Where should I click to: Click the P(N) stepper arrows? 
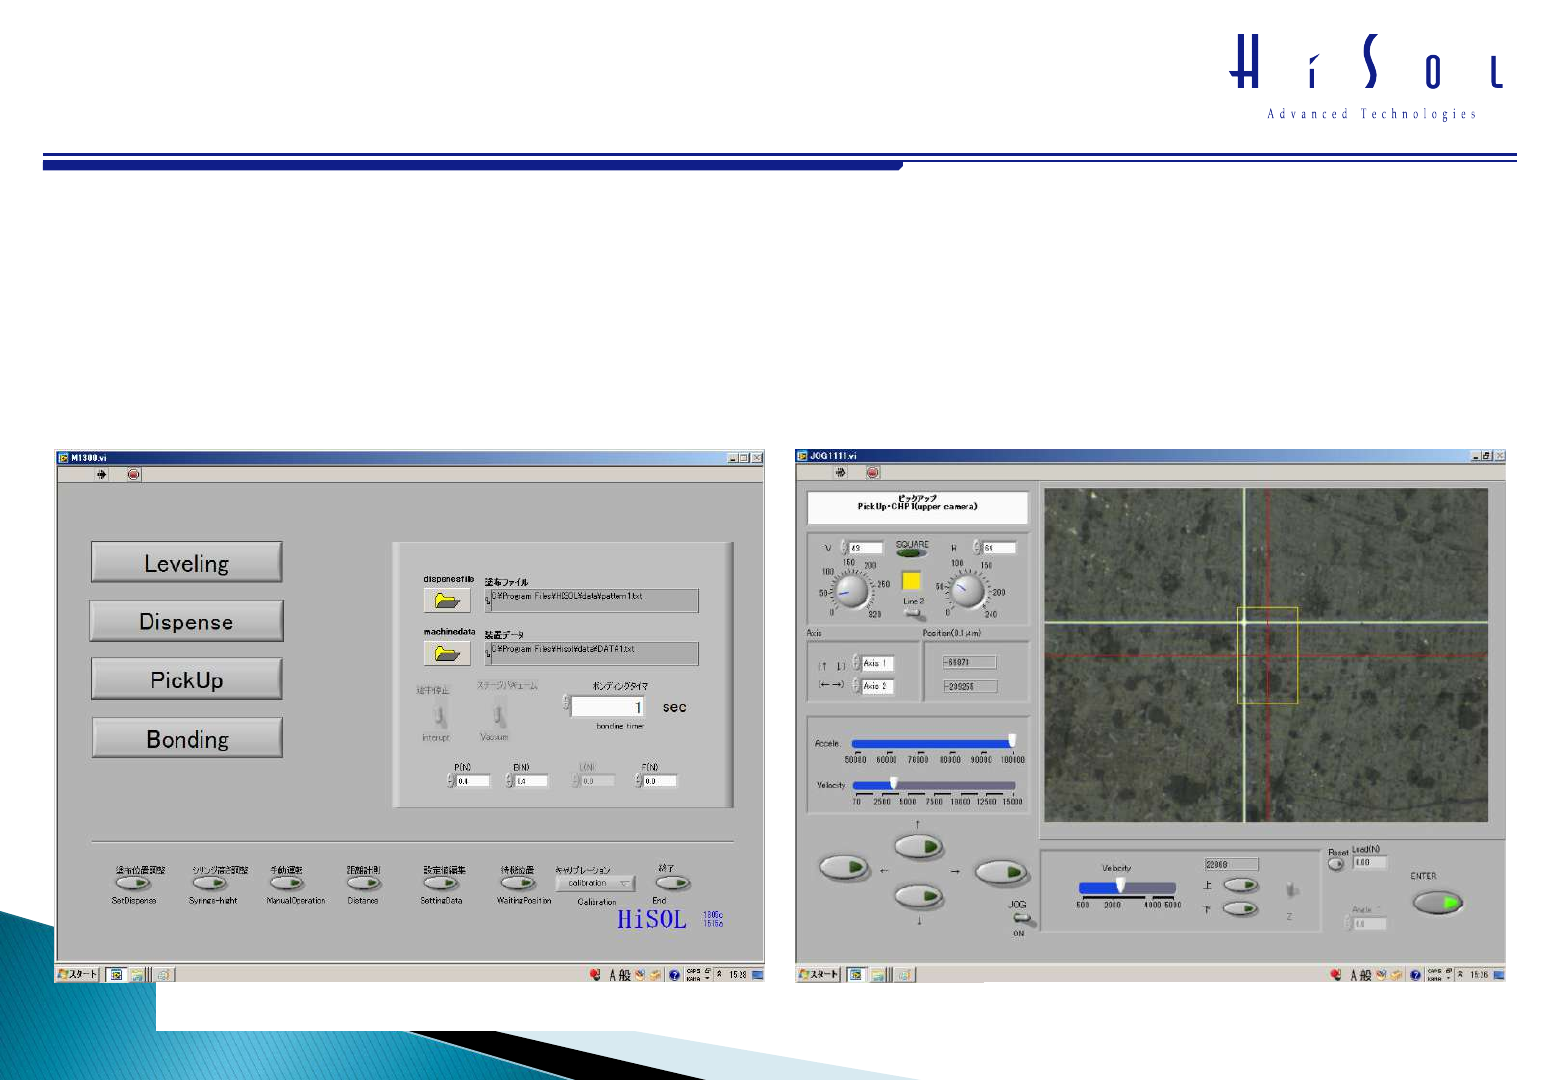tap(451, 781)
